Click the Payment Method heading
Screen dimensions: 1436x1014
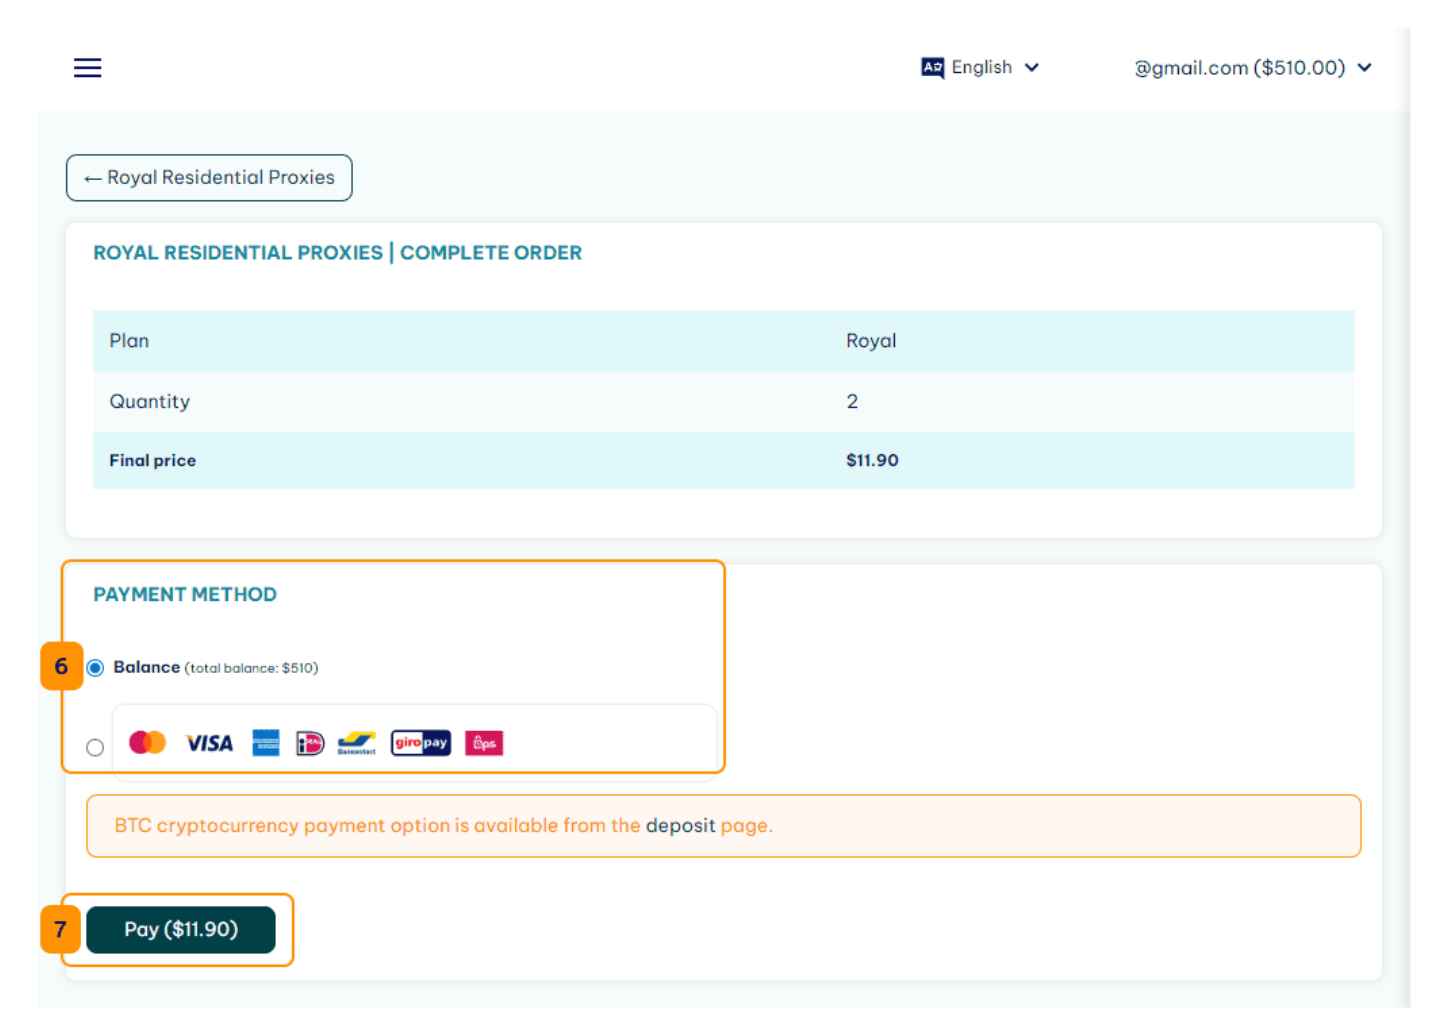185,595
